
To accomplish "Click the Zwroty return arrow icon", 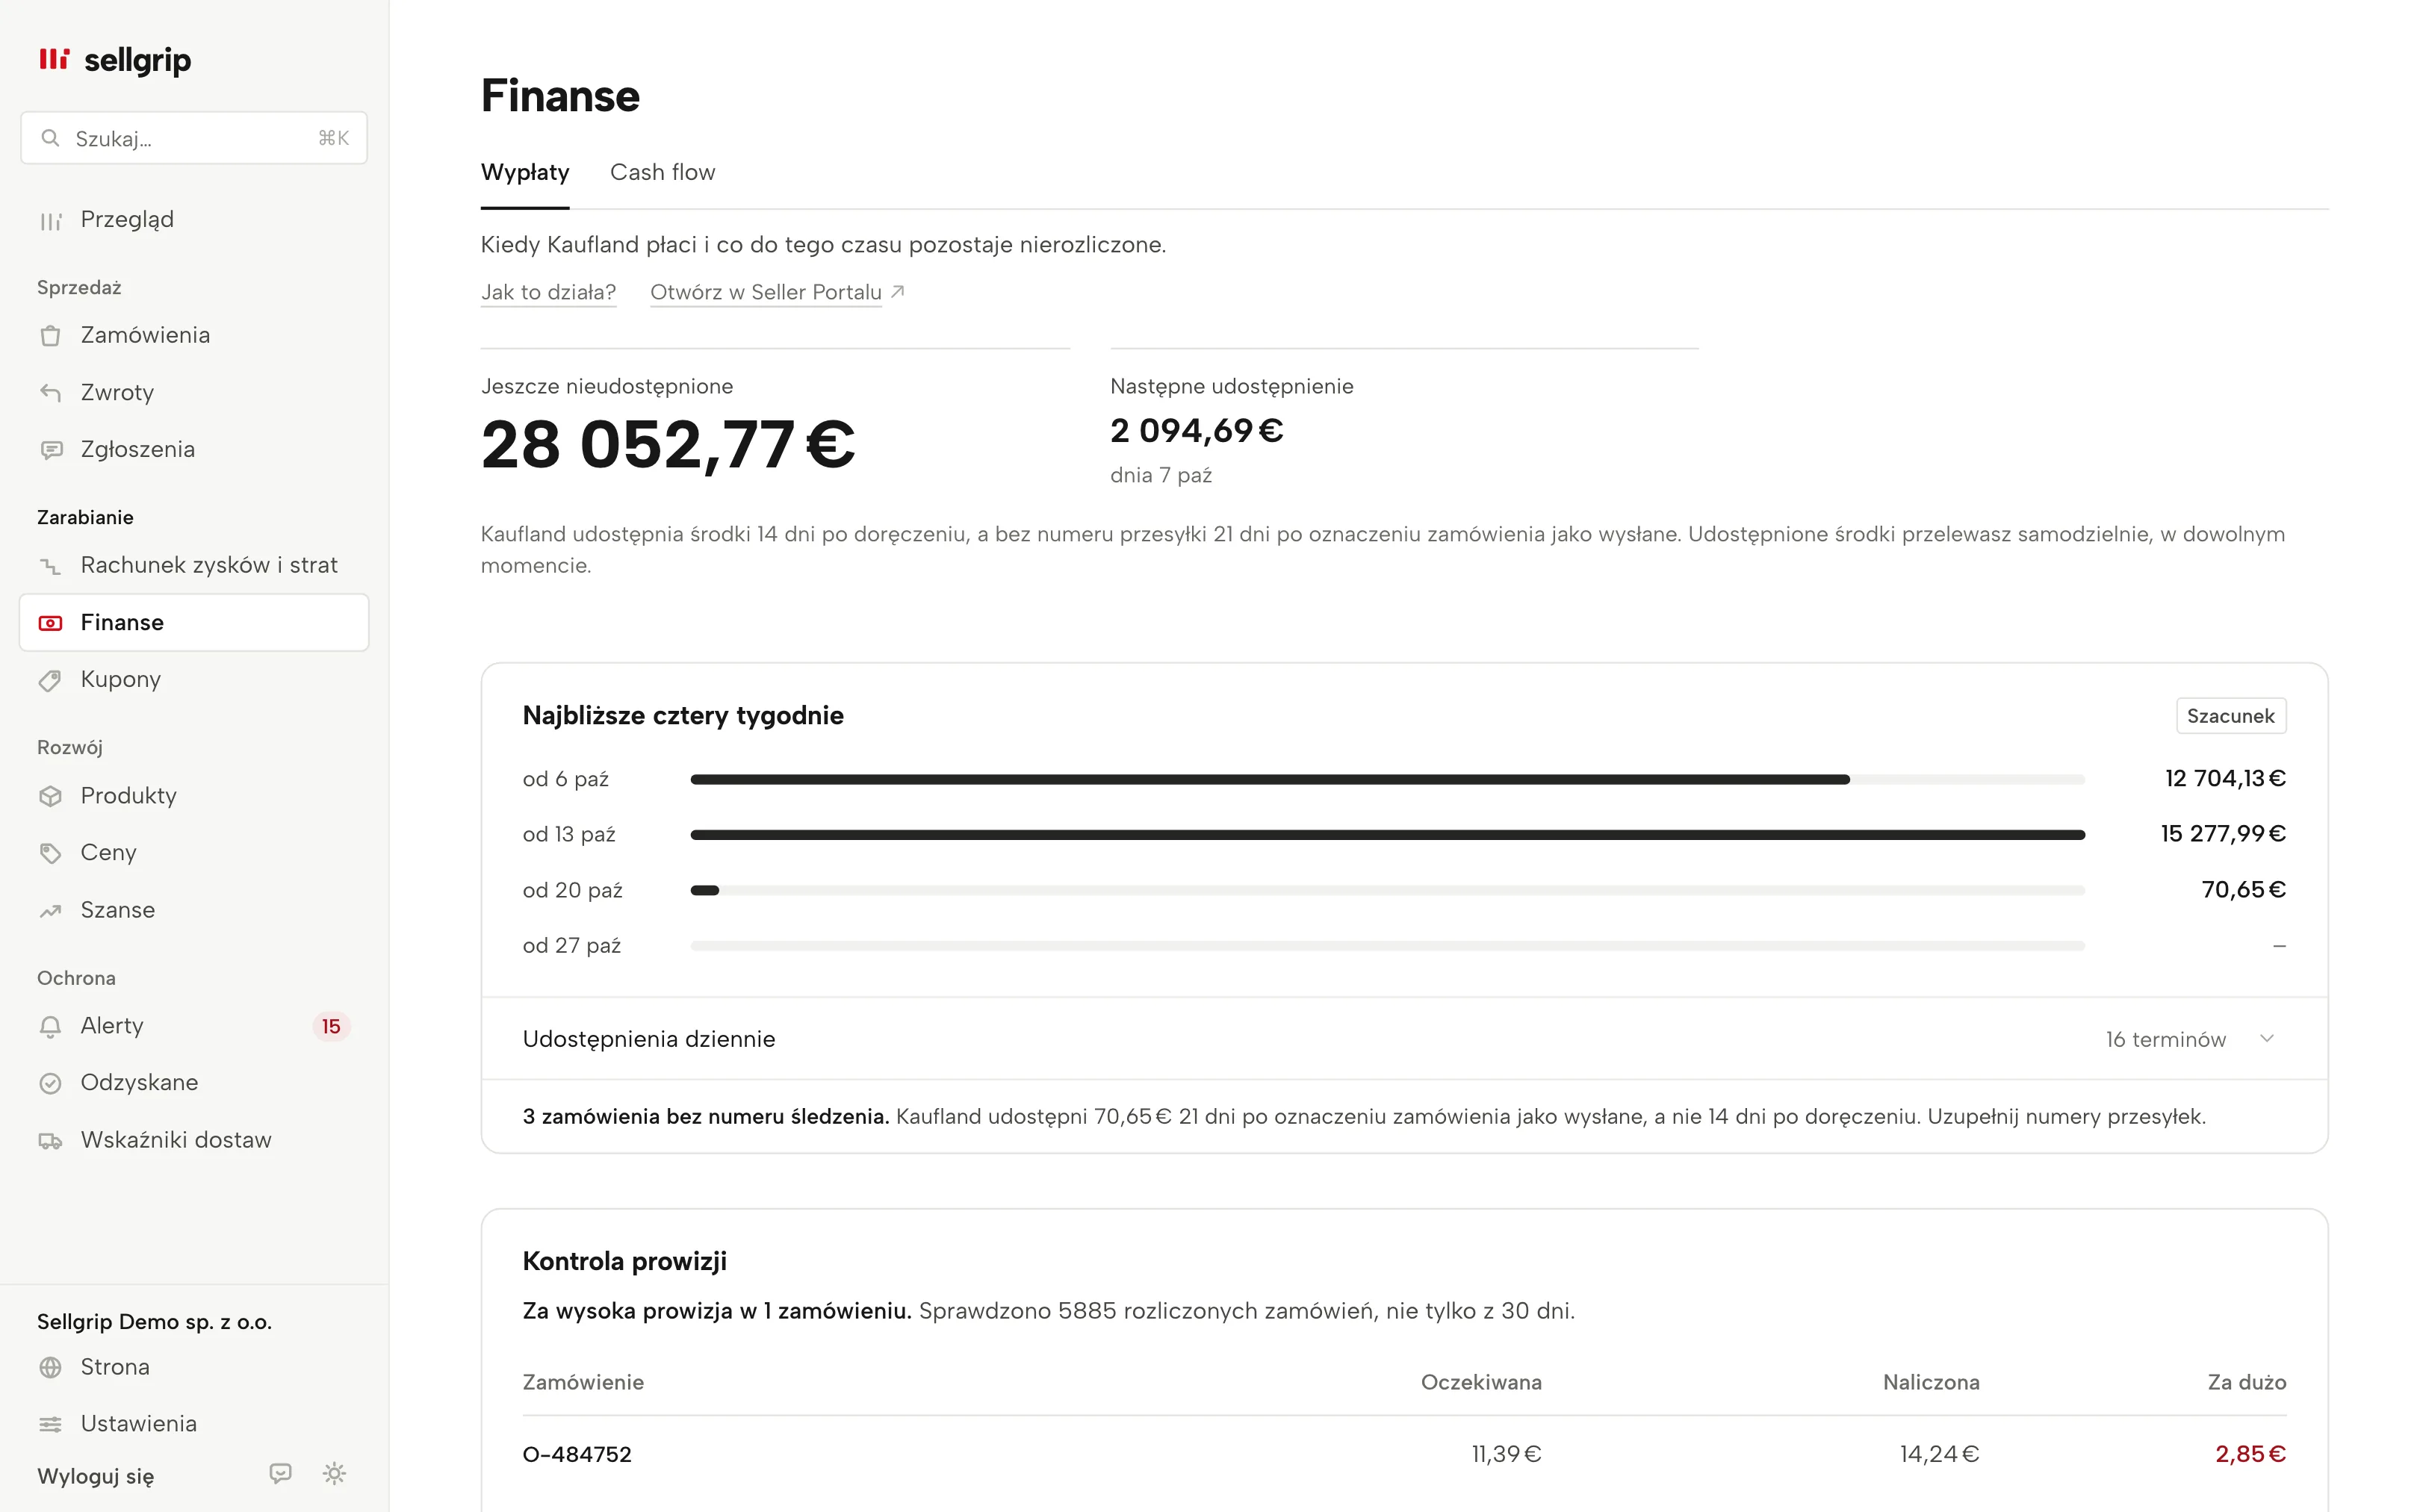I will [x=50, y=393].
